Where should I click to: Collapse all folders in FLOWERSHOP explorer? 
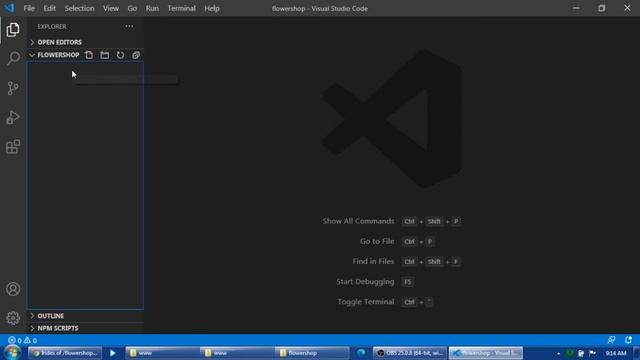coord(136,55)
